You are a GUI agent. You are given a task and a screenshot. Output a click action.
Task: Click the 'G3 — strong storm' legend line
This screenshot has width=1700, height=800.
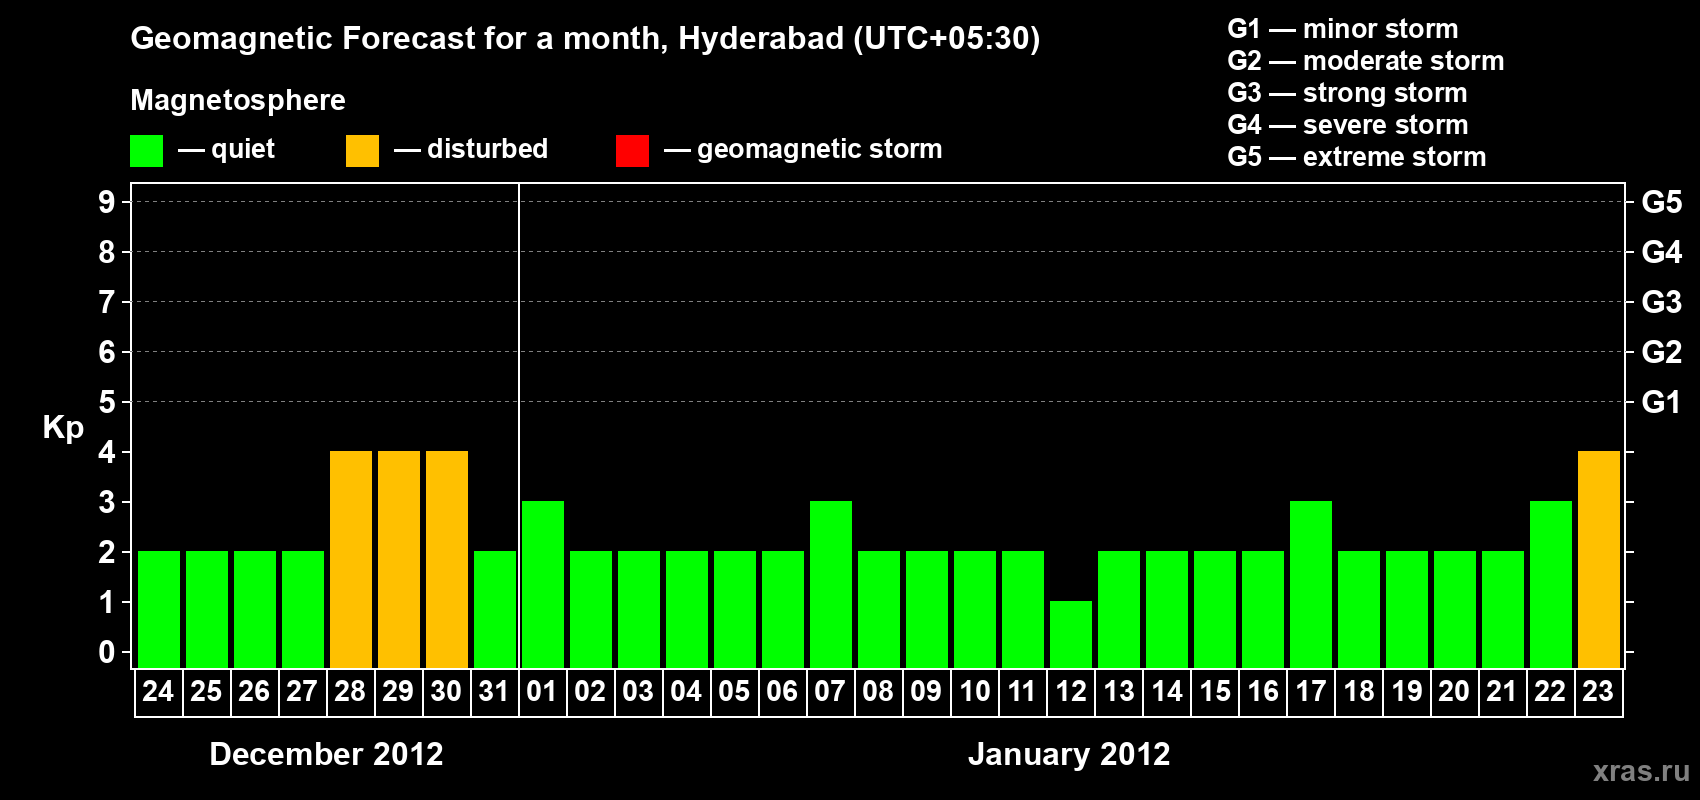pos(1347,93)
